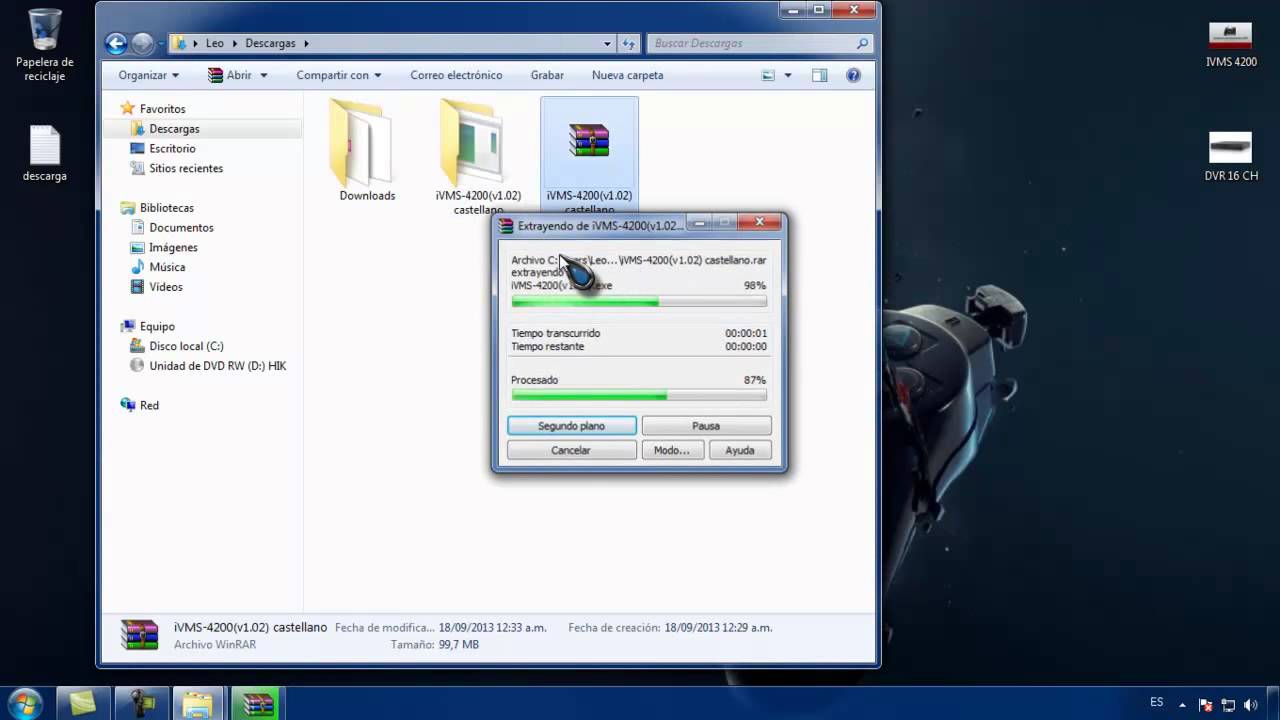
Task: Open Escritorio in navigation pane
Action: tap(172, 148)
